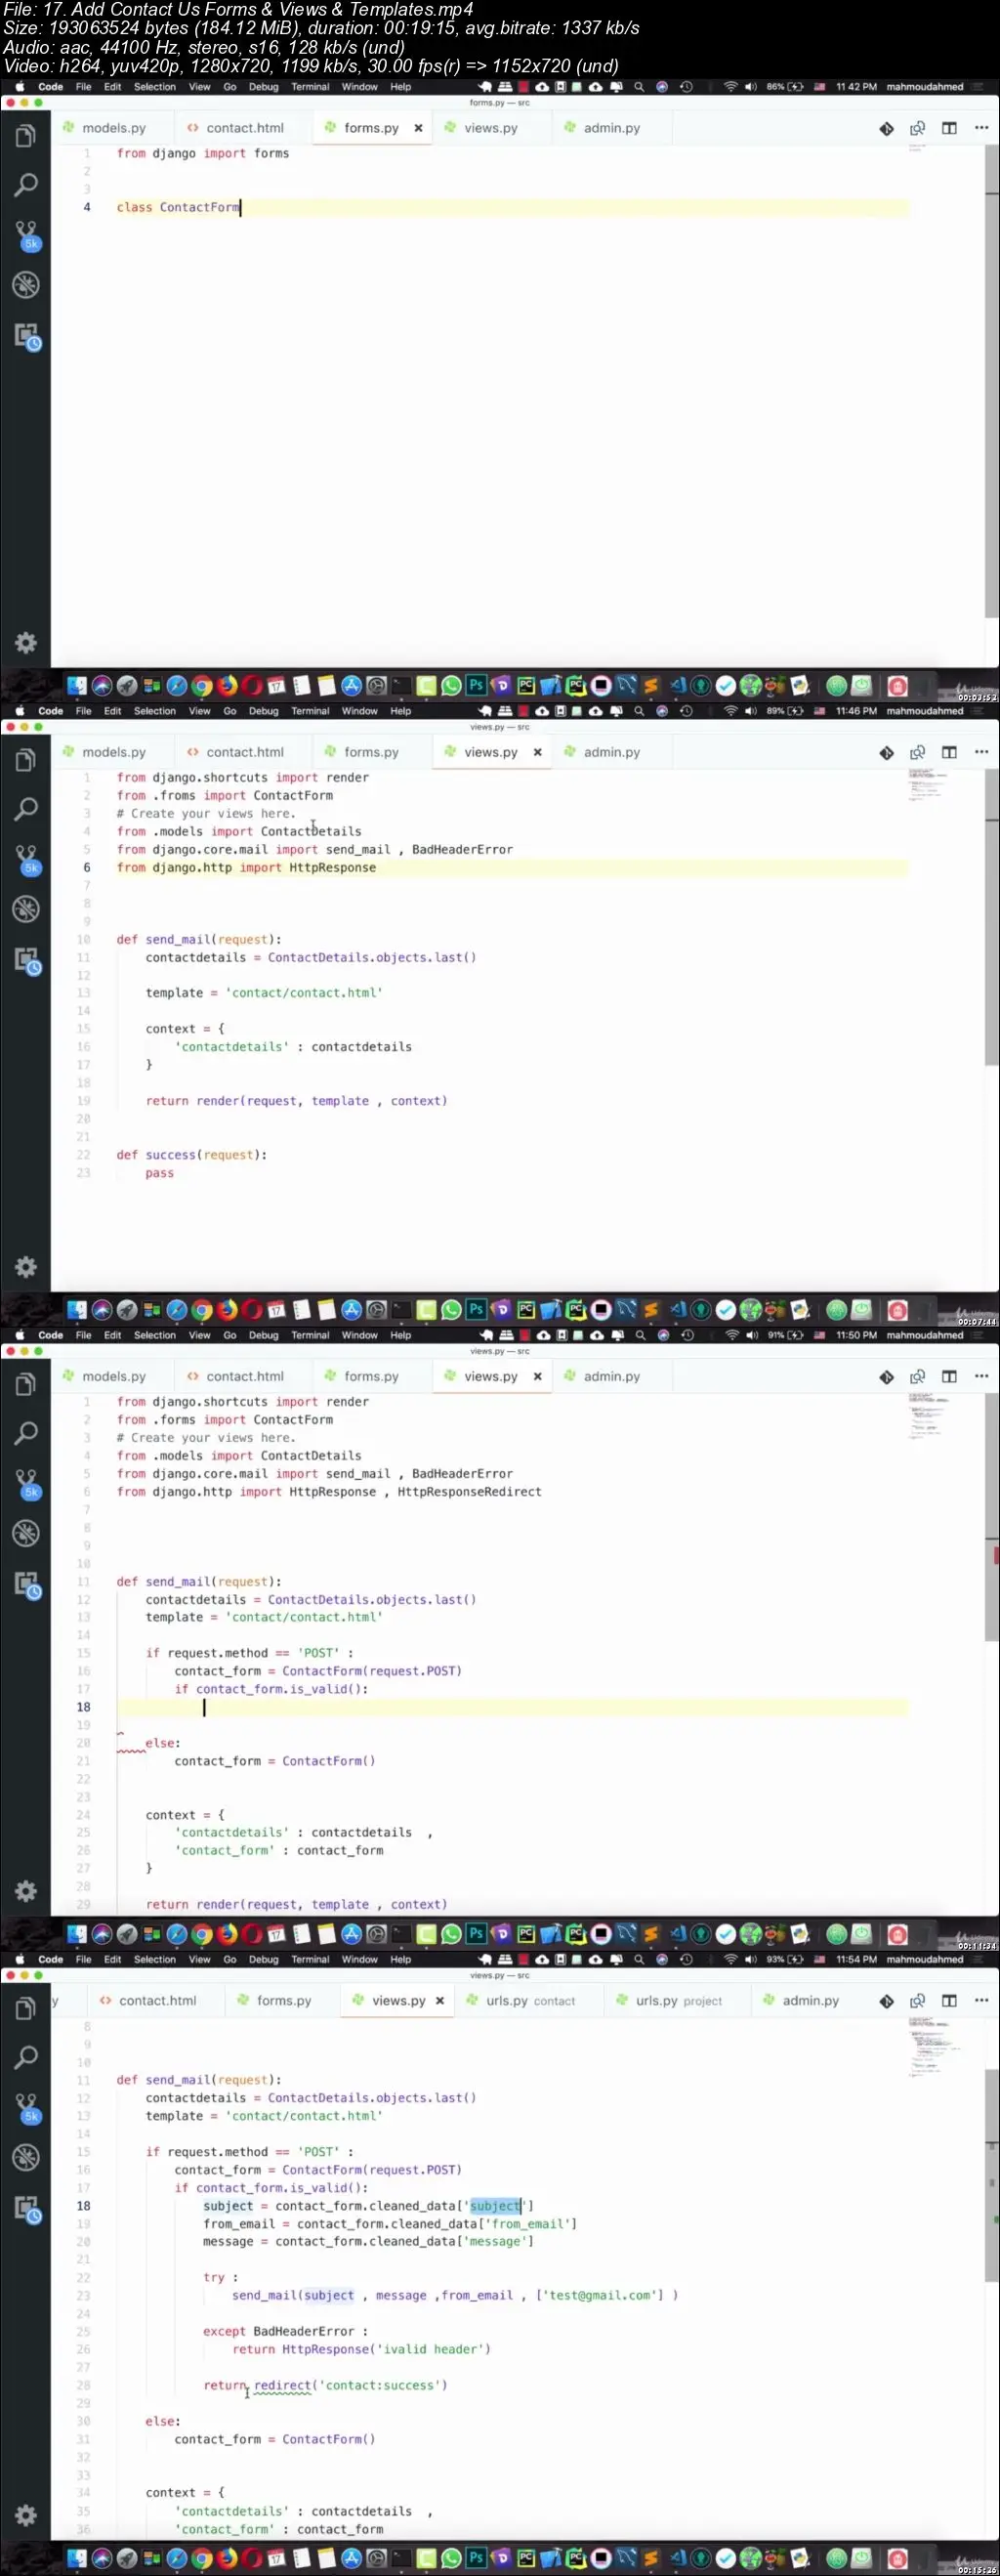
Task: Switch to admin.py tab in the 11:54 PM frame
Action: click(802, 2000)
